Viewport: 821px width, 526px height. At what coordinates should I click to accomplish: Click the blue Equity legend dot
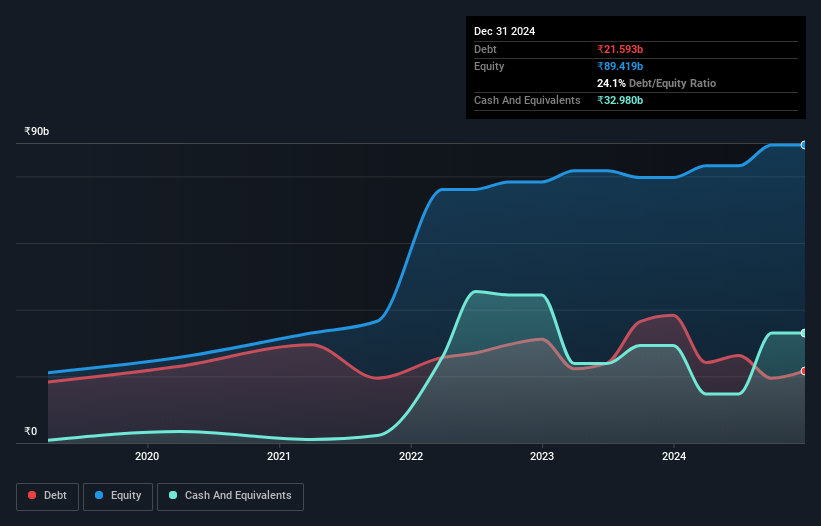point(99,495)
